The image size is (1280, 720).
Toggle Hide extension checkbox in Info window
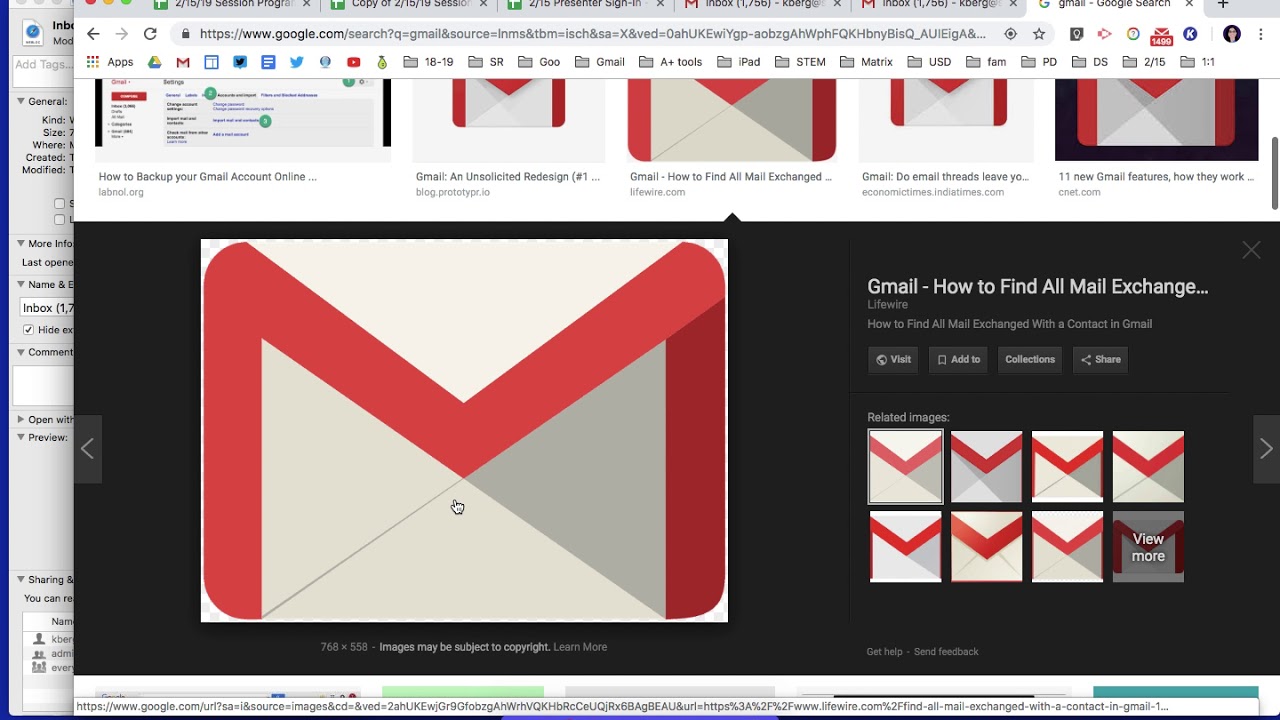pyautogui.click(x=28, y=330)
